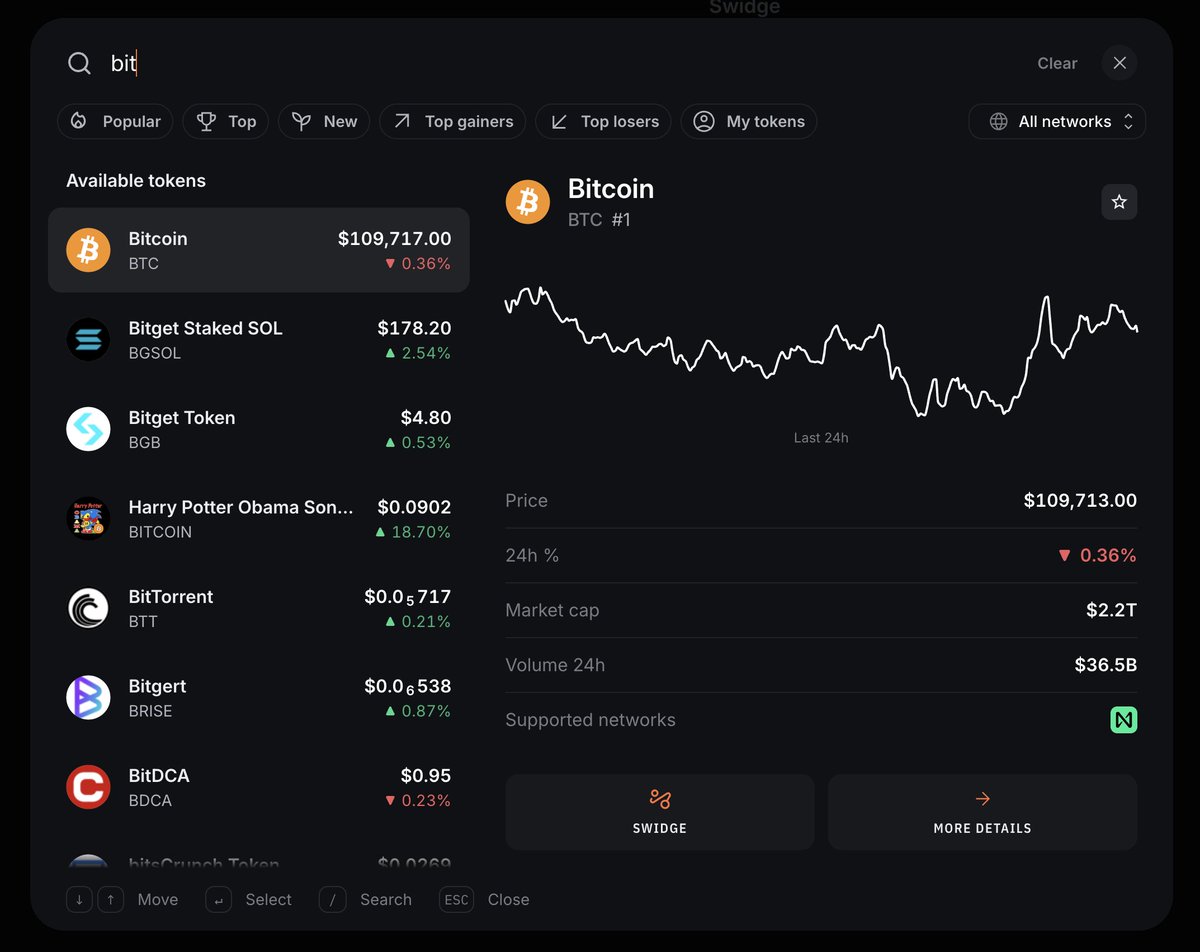Clear the search text
Image resolution: width=1200 pixels, height=952 pixels.
click(1057, 63)
